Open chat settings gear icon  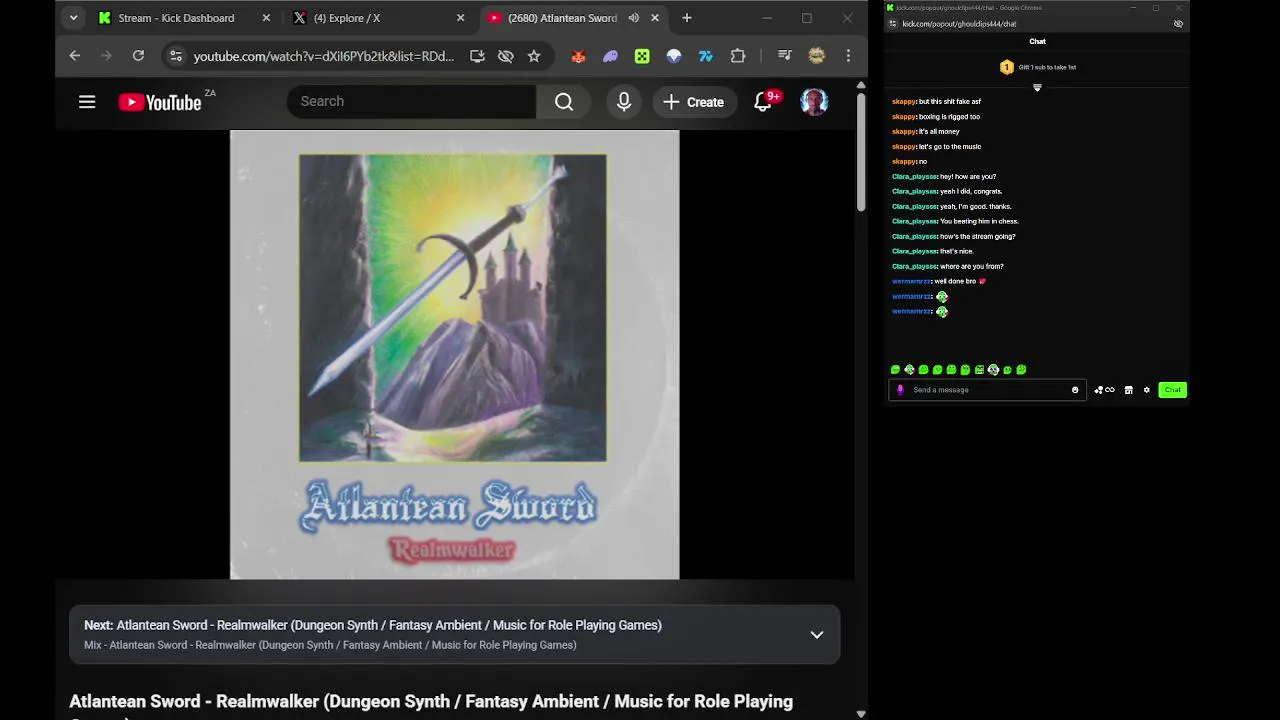pyautogui.click(x=1147, y=390)
